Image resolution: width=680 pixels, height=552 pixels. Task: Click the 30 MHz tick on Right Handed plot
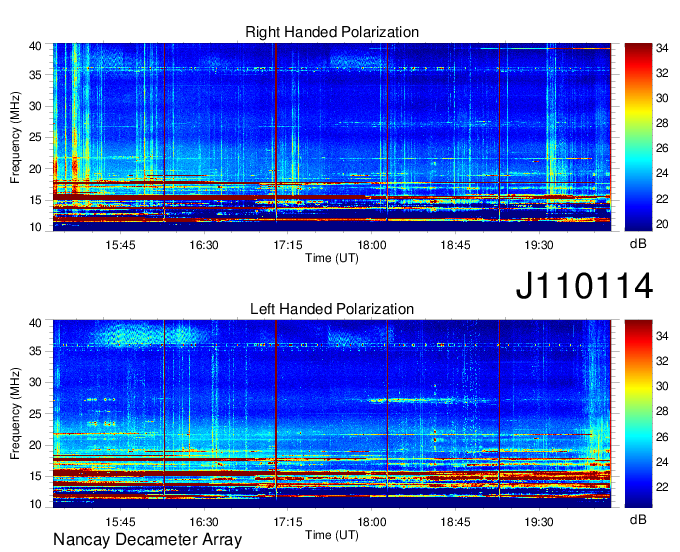[x=35, y=107]
